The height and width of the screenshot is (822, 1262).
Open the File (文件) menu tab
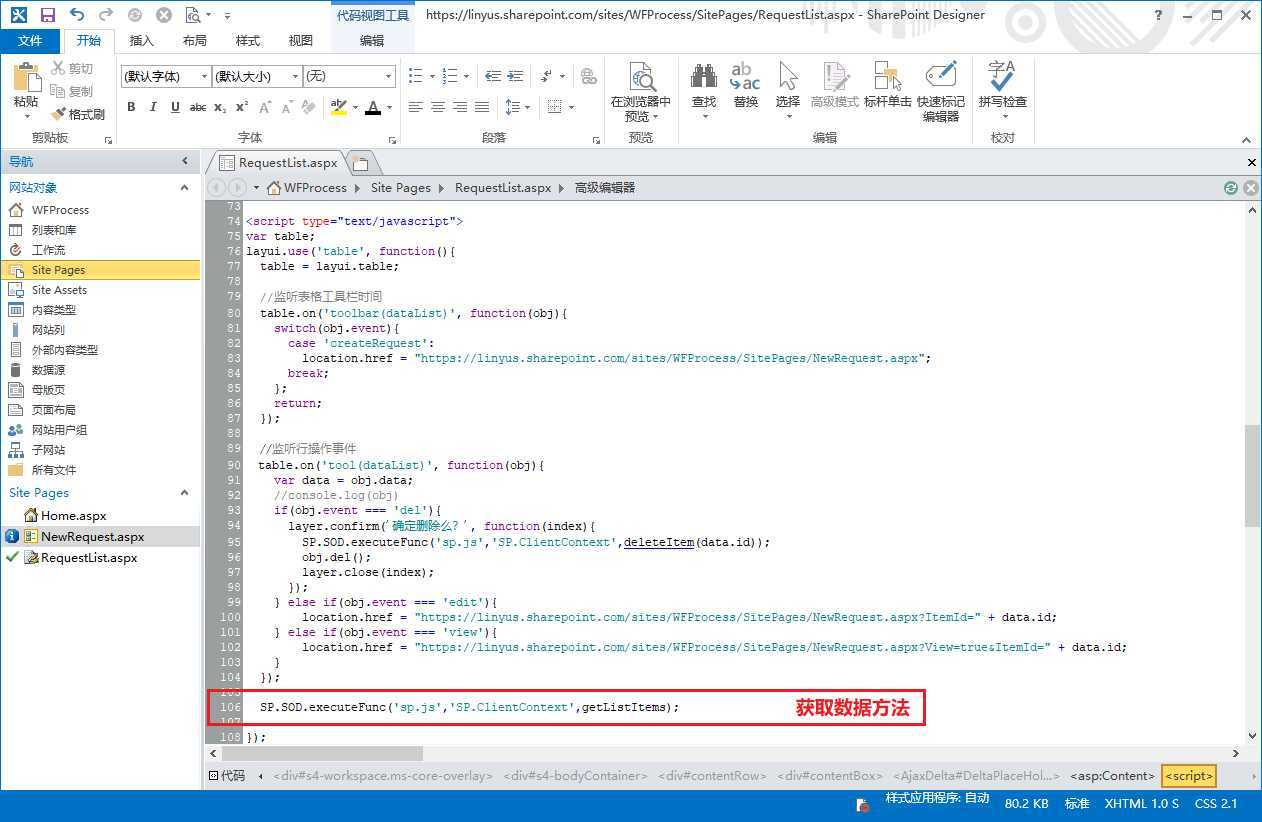(x=30, y=41)
